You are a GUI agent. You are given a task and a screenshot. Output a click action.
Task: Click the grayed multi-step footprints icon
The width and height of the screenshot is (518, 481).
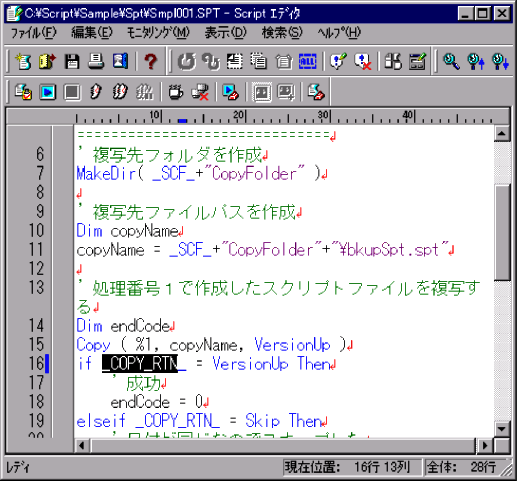144,92
